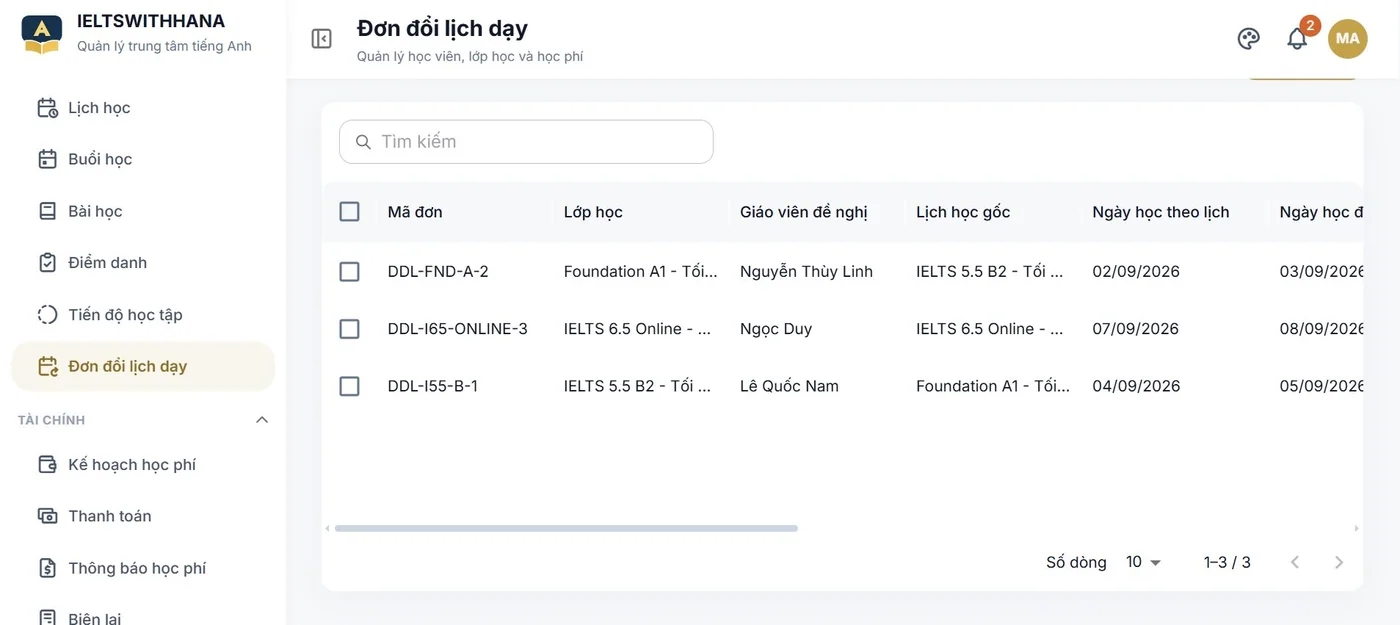Click the Biên lai receipt icon
The height and width of the screenshot is (625, 1400).
(x=47, y=618)
